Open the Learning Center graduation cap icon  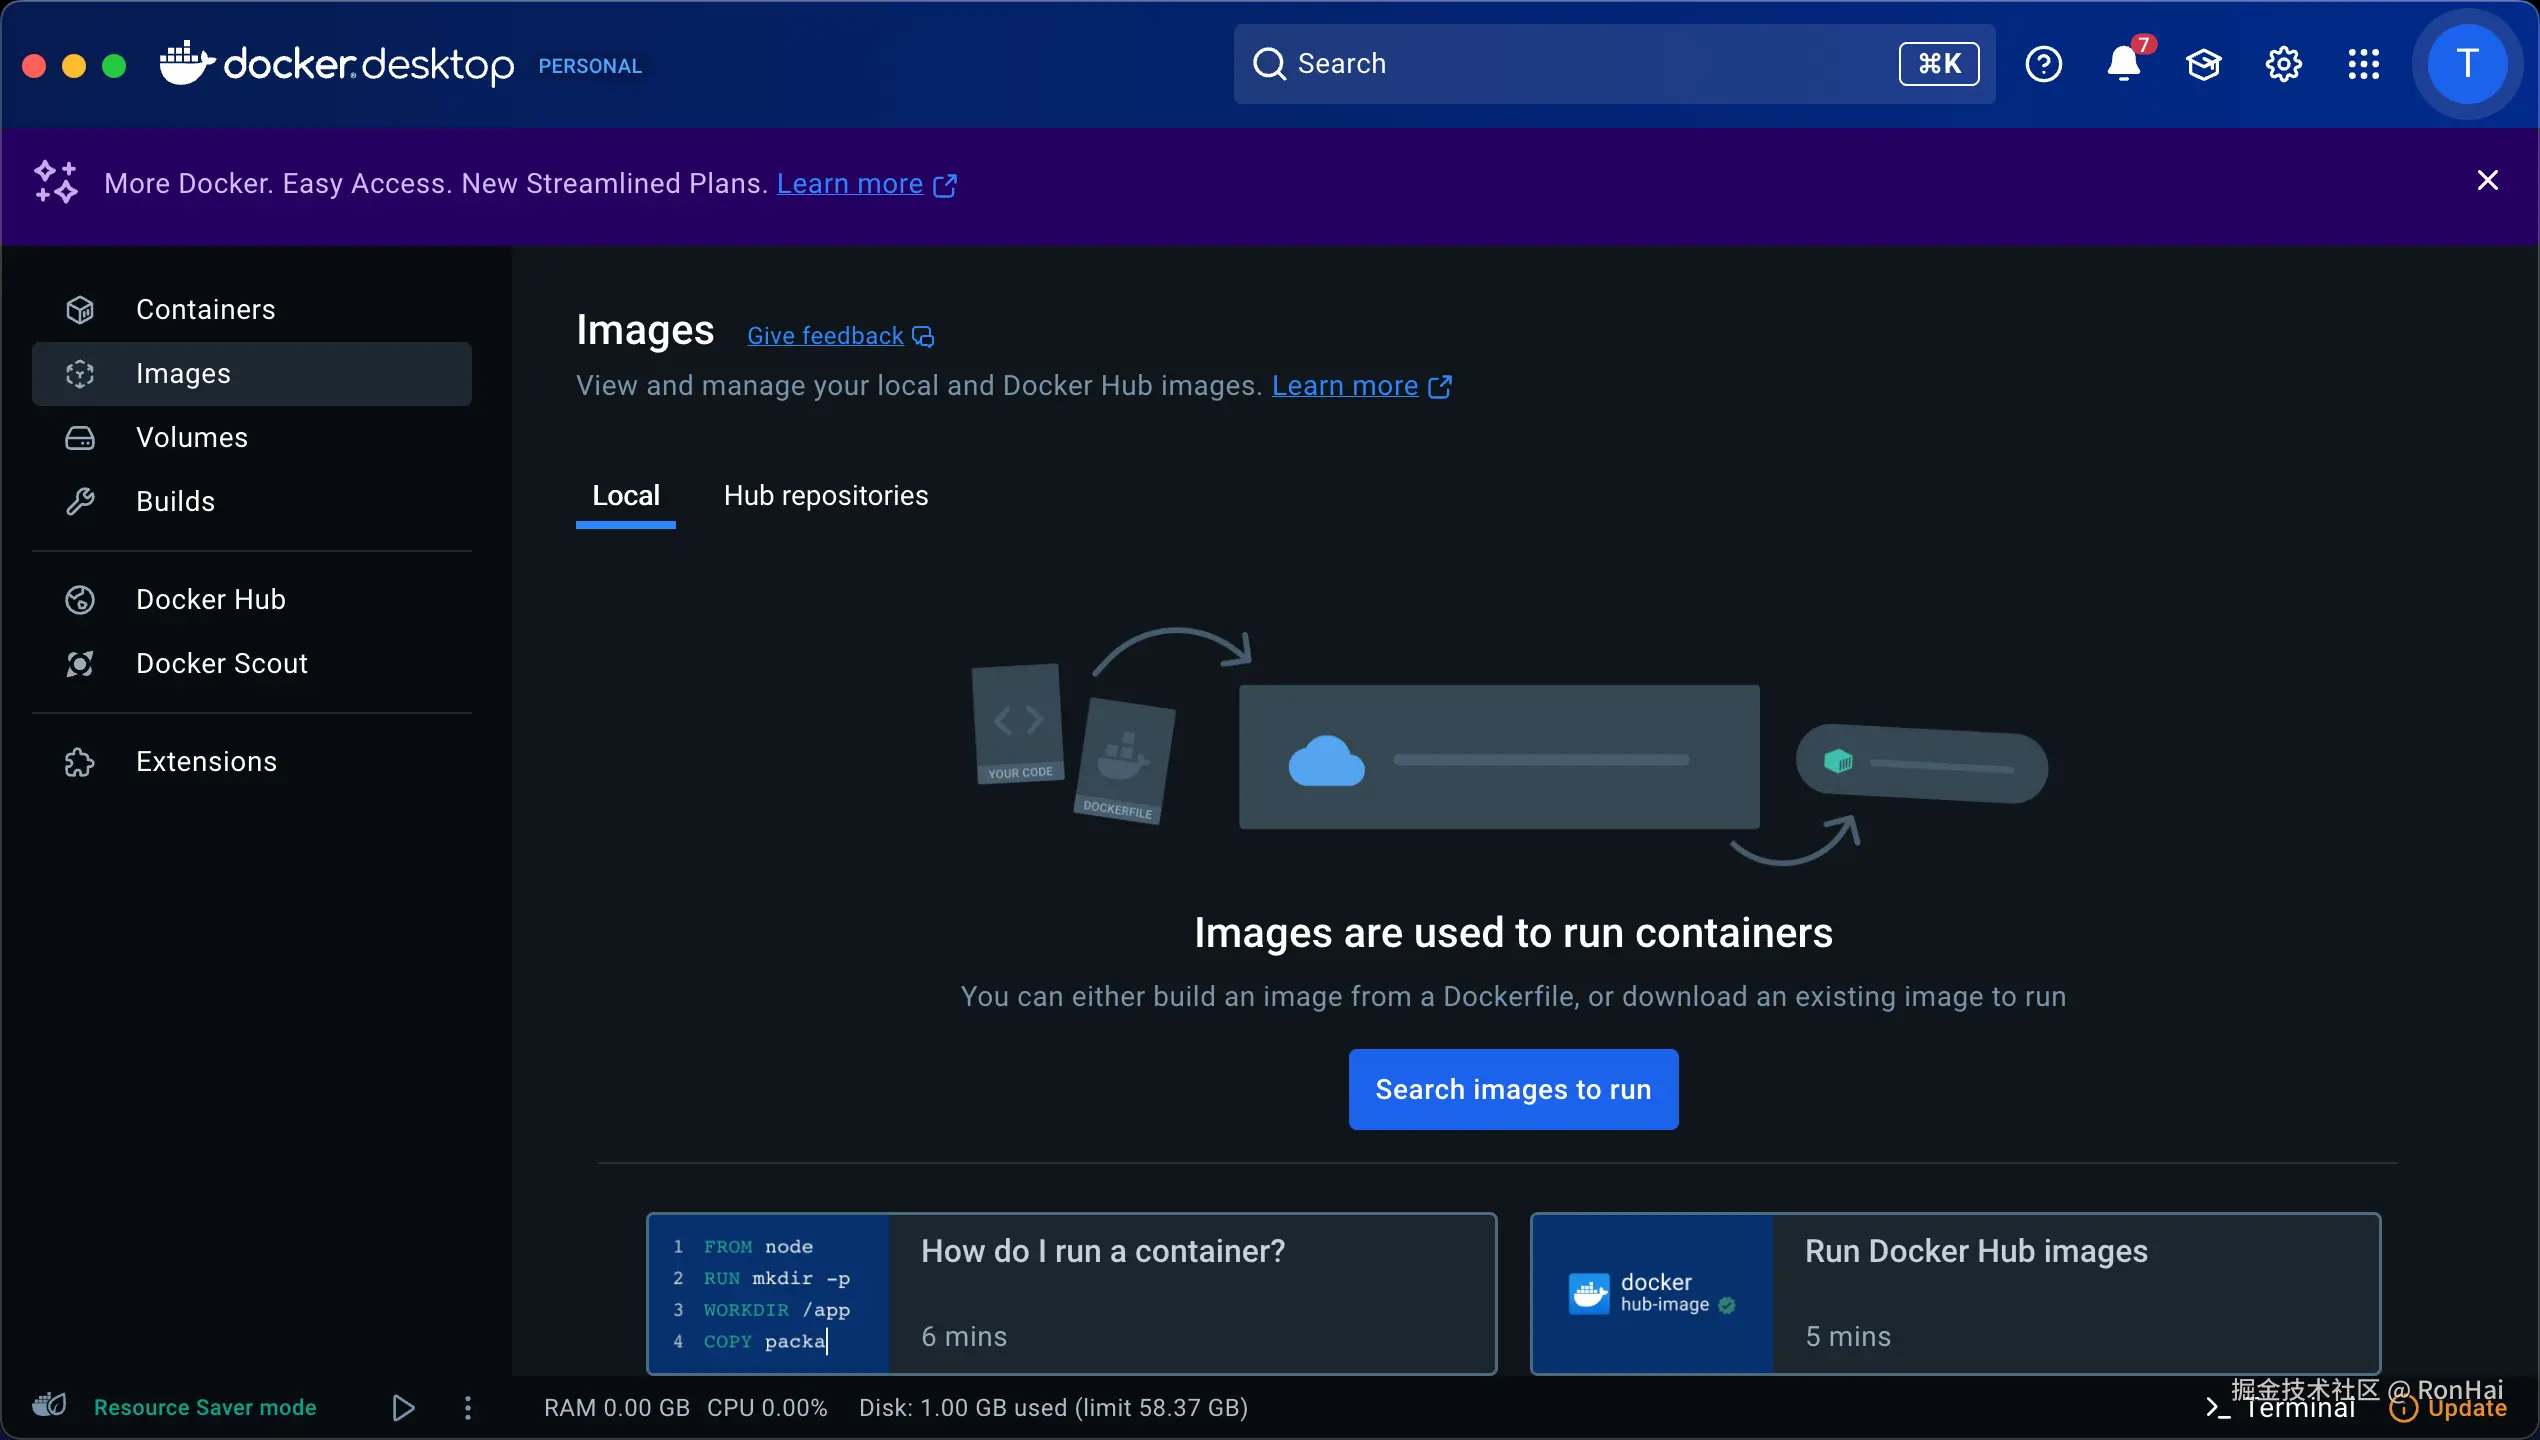point(2203,64)
